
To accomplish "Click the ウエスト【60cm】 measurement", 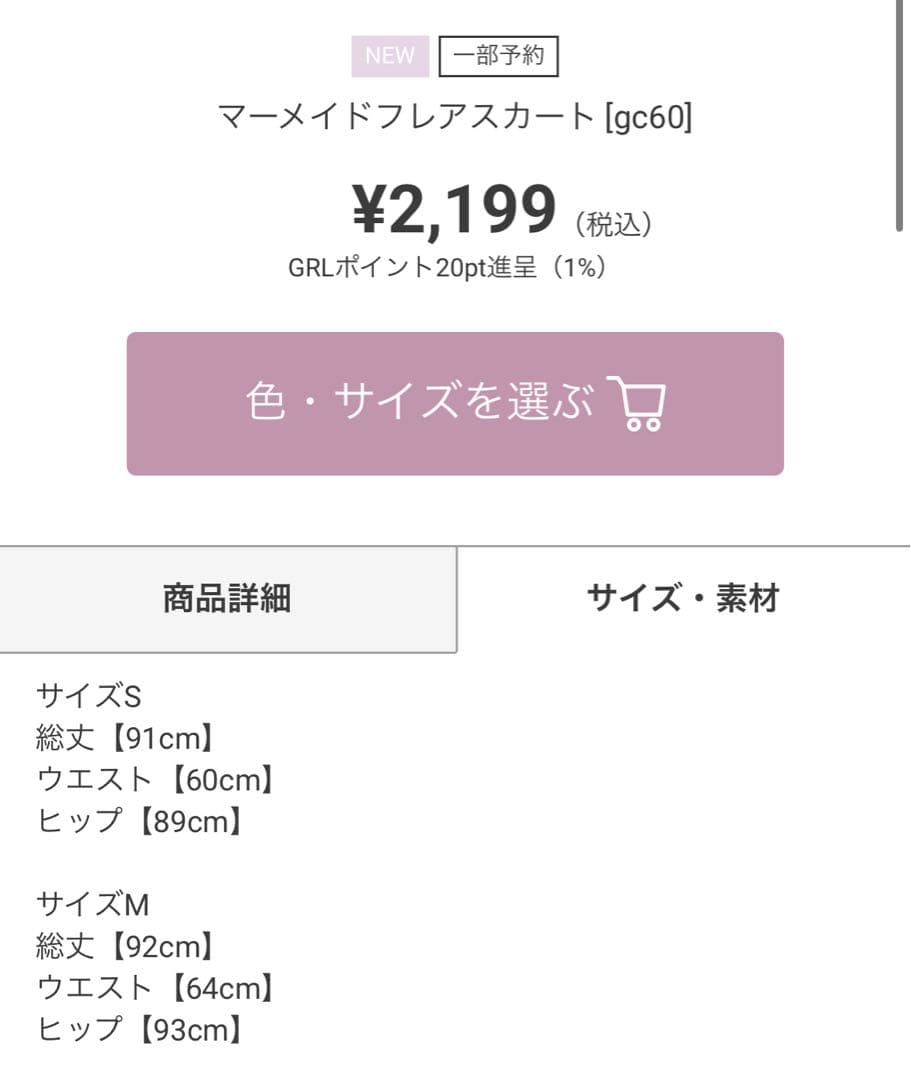I will [x=156, y=779].
